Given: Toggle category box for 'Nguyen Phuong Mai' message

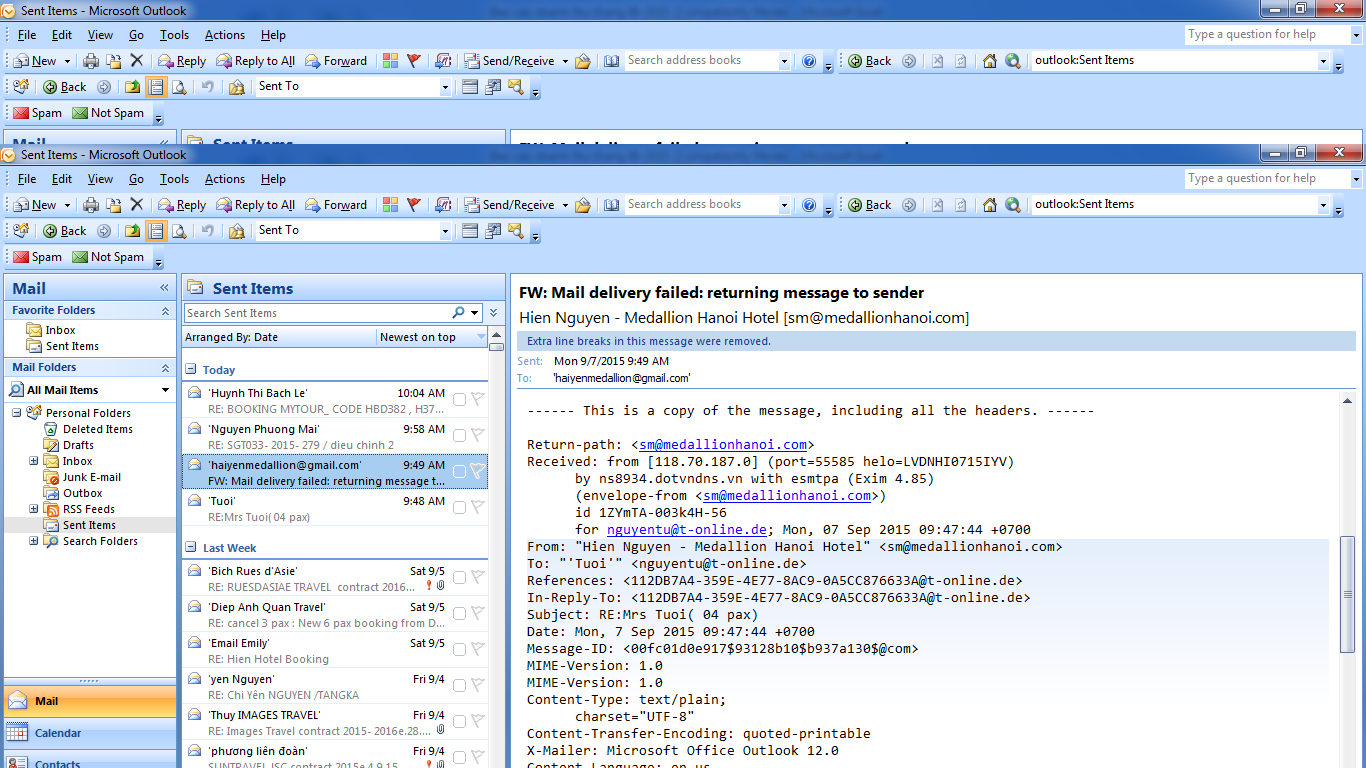Looking at the screenshot, I should pos(459,436).
